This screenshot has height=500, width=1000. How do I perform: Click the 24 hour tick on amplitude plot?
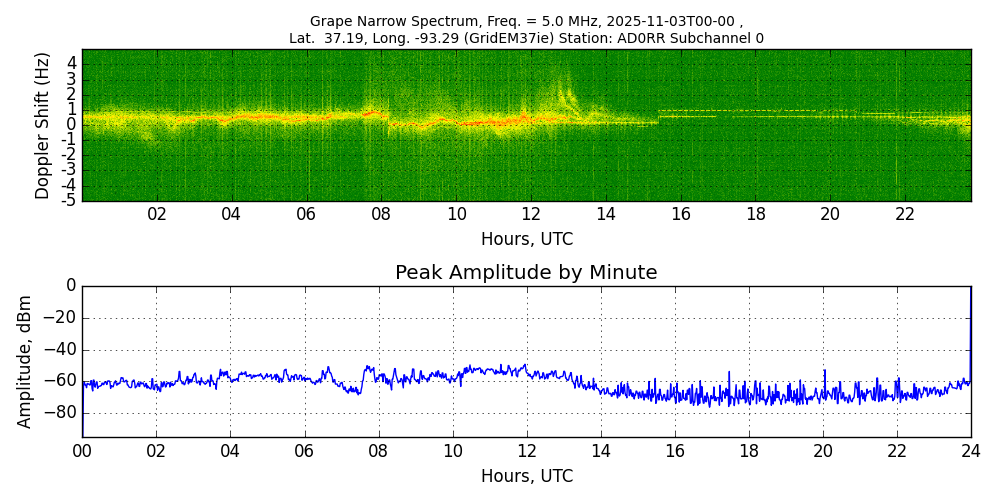(970, 451)
